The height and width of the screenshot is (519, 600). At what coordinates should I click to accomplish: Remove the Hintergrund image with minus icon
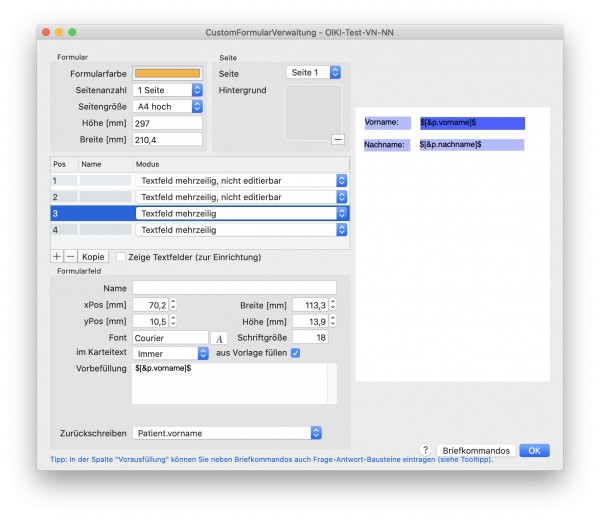tap(338, 140)
